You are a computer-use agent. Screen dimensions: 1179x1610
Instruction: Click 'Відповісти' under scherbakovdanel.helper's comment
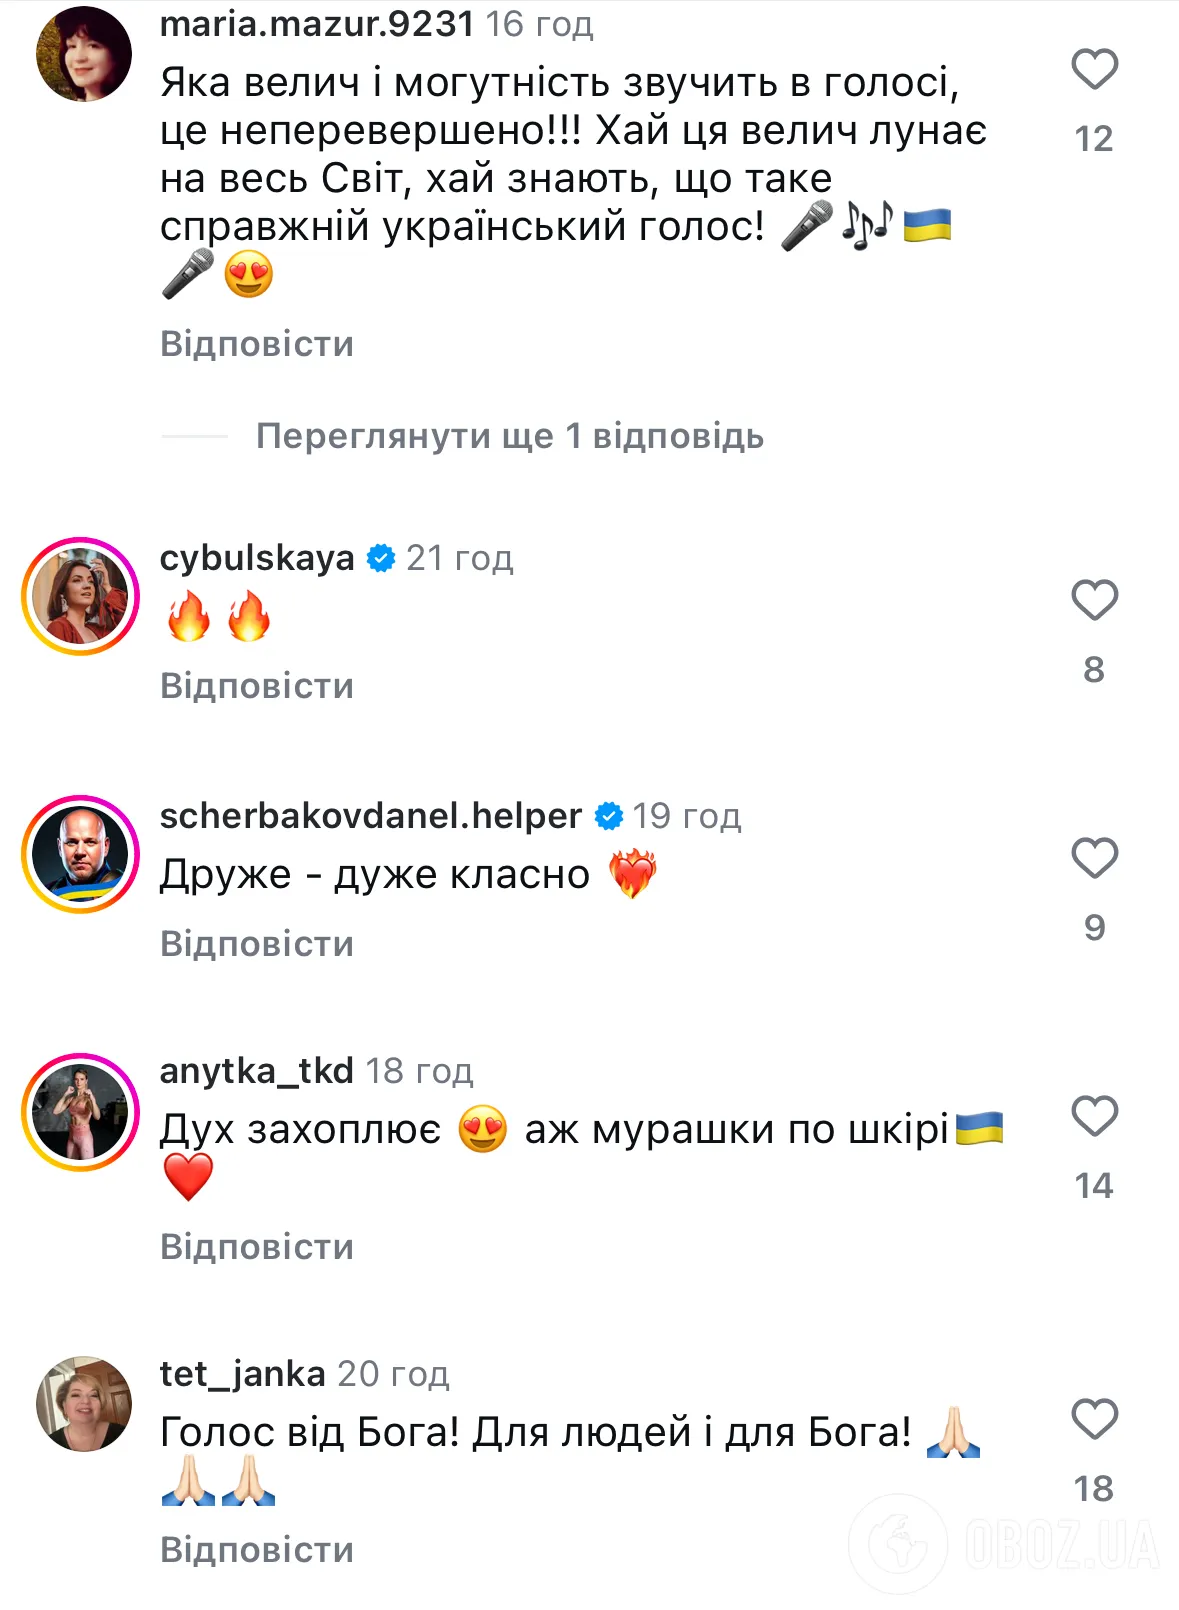point(257,944)
